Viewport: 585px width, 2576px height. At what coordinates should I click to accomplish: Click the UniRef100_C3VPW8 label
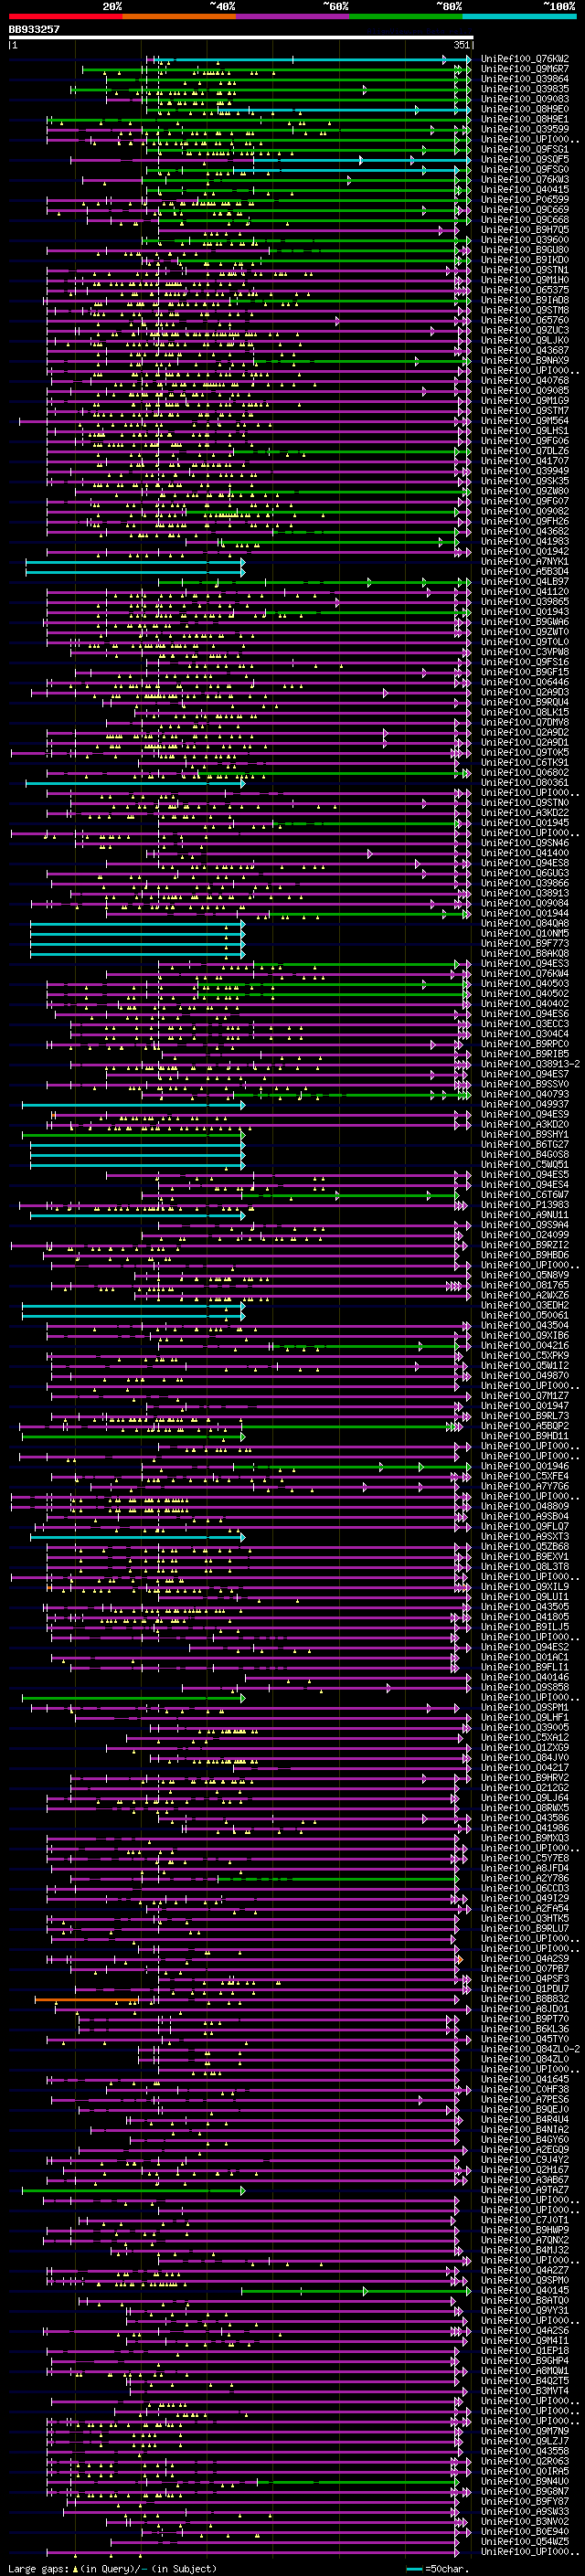525,652
